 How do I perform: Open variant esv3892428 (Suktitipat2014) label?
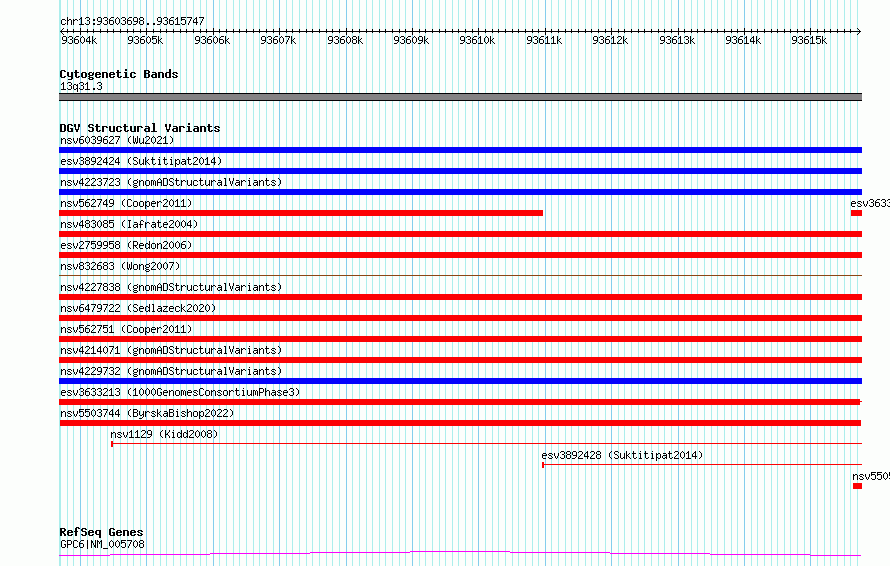622,455
